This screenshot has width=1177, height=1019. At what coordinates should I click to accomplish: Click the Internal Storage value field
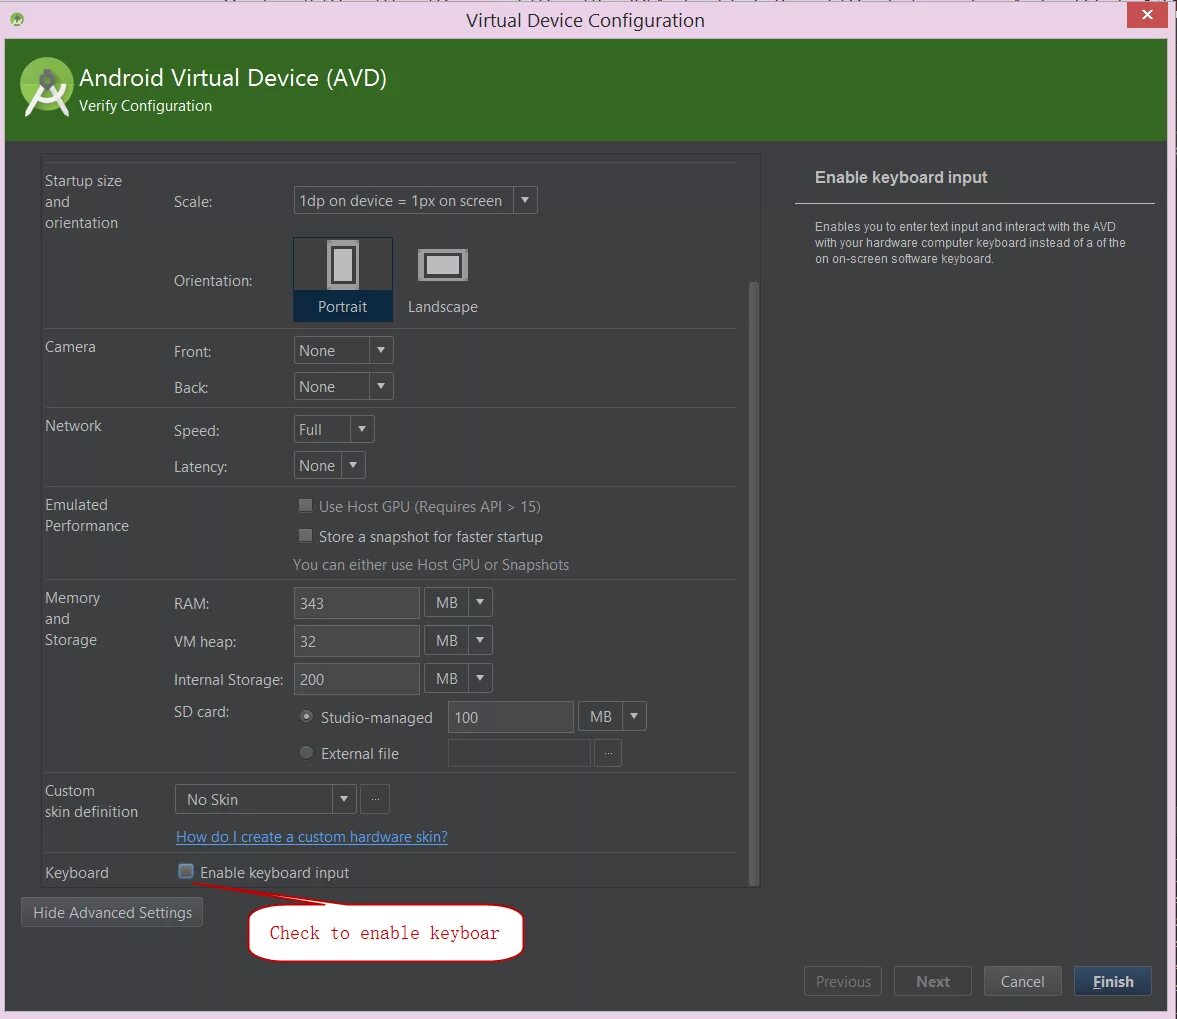click(357, 679)
